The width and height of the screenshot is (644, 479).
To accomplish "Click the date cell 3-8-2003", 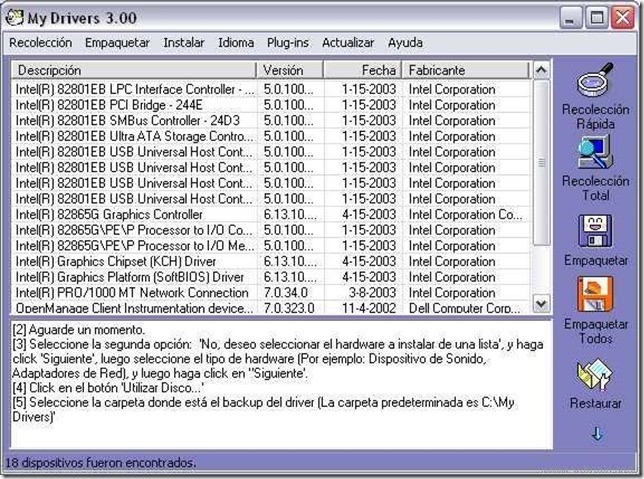I will click(x=372, y=292).
